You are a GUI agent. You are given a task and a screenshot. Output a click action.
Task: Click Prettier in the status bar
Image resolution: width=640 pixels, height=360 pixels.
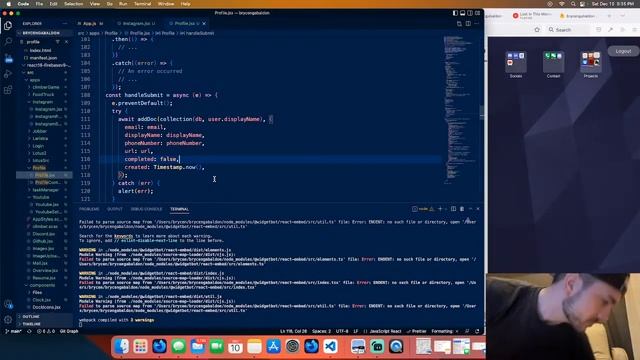[x=416, y=331]
